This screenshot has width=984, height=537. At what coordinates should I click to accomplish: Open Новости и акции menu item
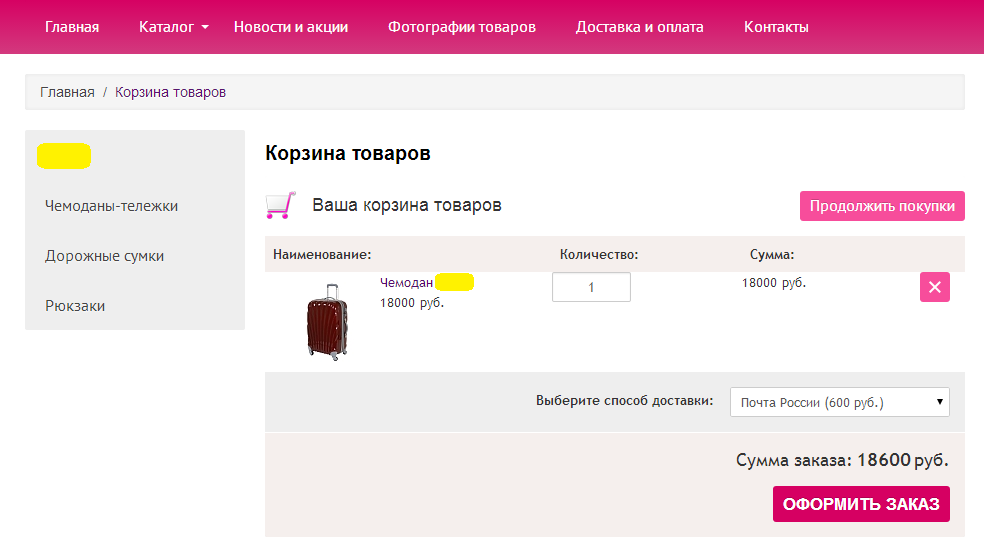tap(291, 27)
